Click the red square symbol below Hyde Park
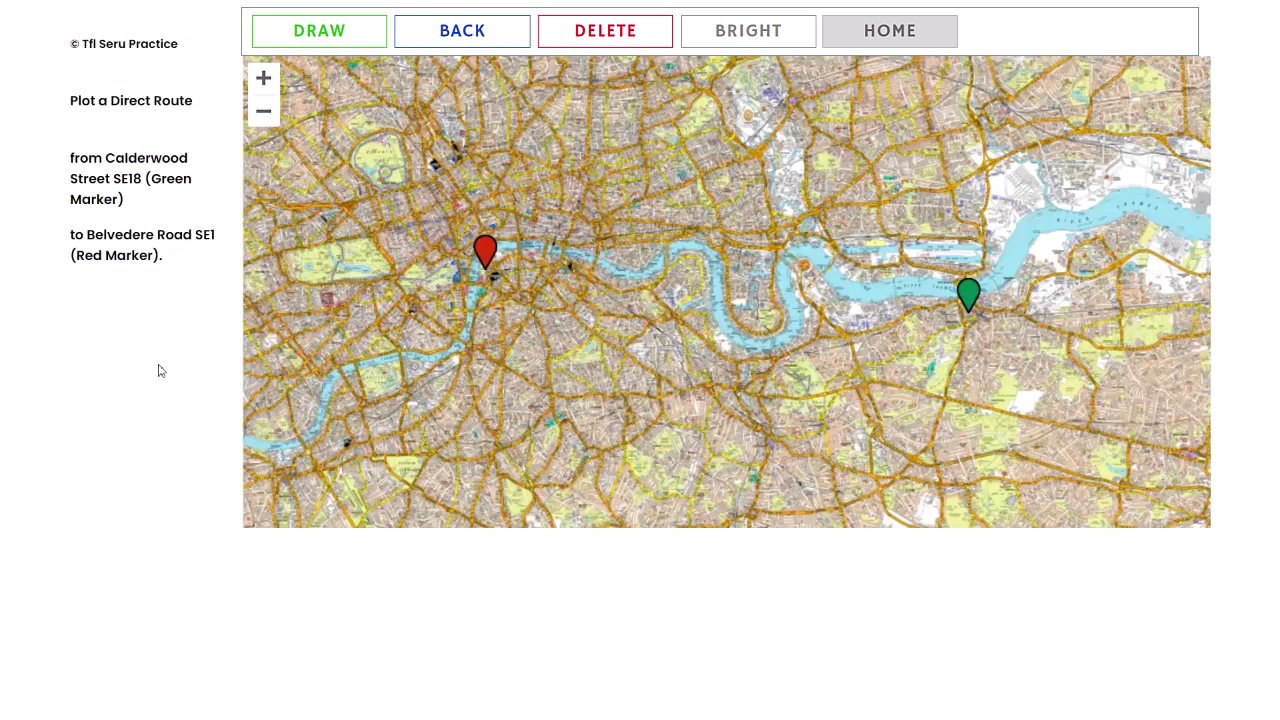This screenshot has width=1280, height=720. [x=327, y=299]
